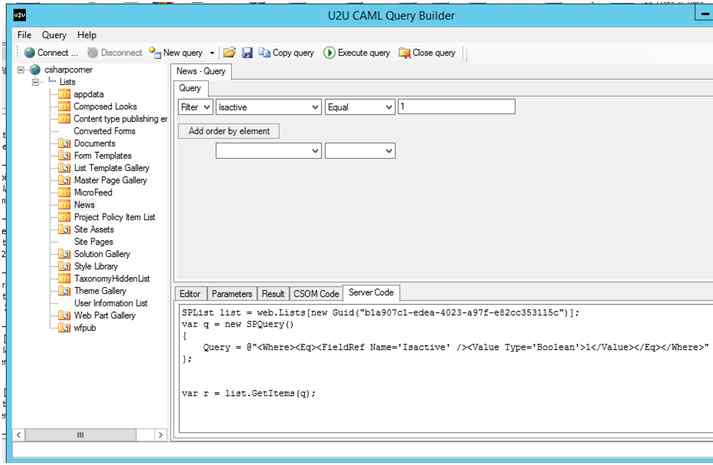This screenshot has height=465, width=713.
Task: Click the Project Policy Item List icon
Action: pos(64,217)
